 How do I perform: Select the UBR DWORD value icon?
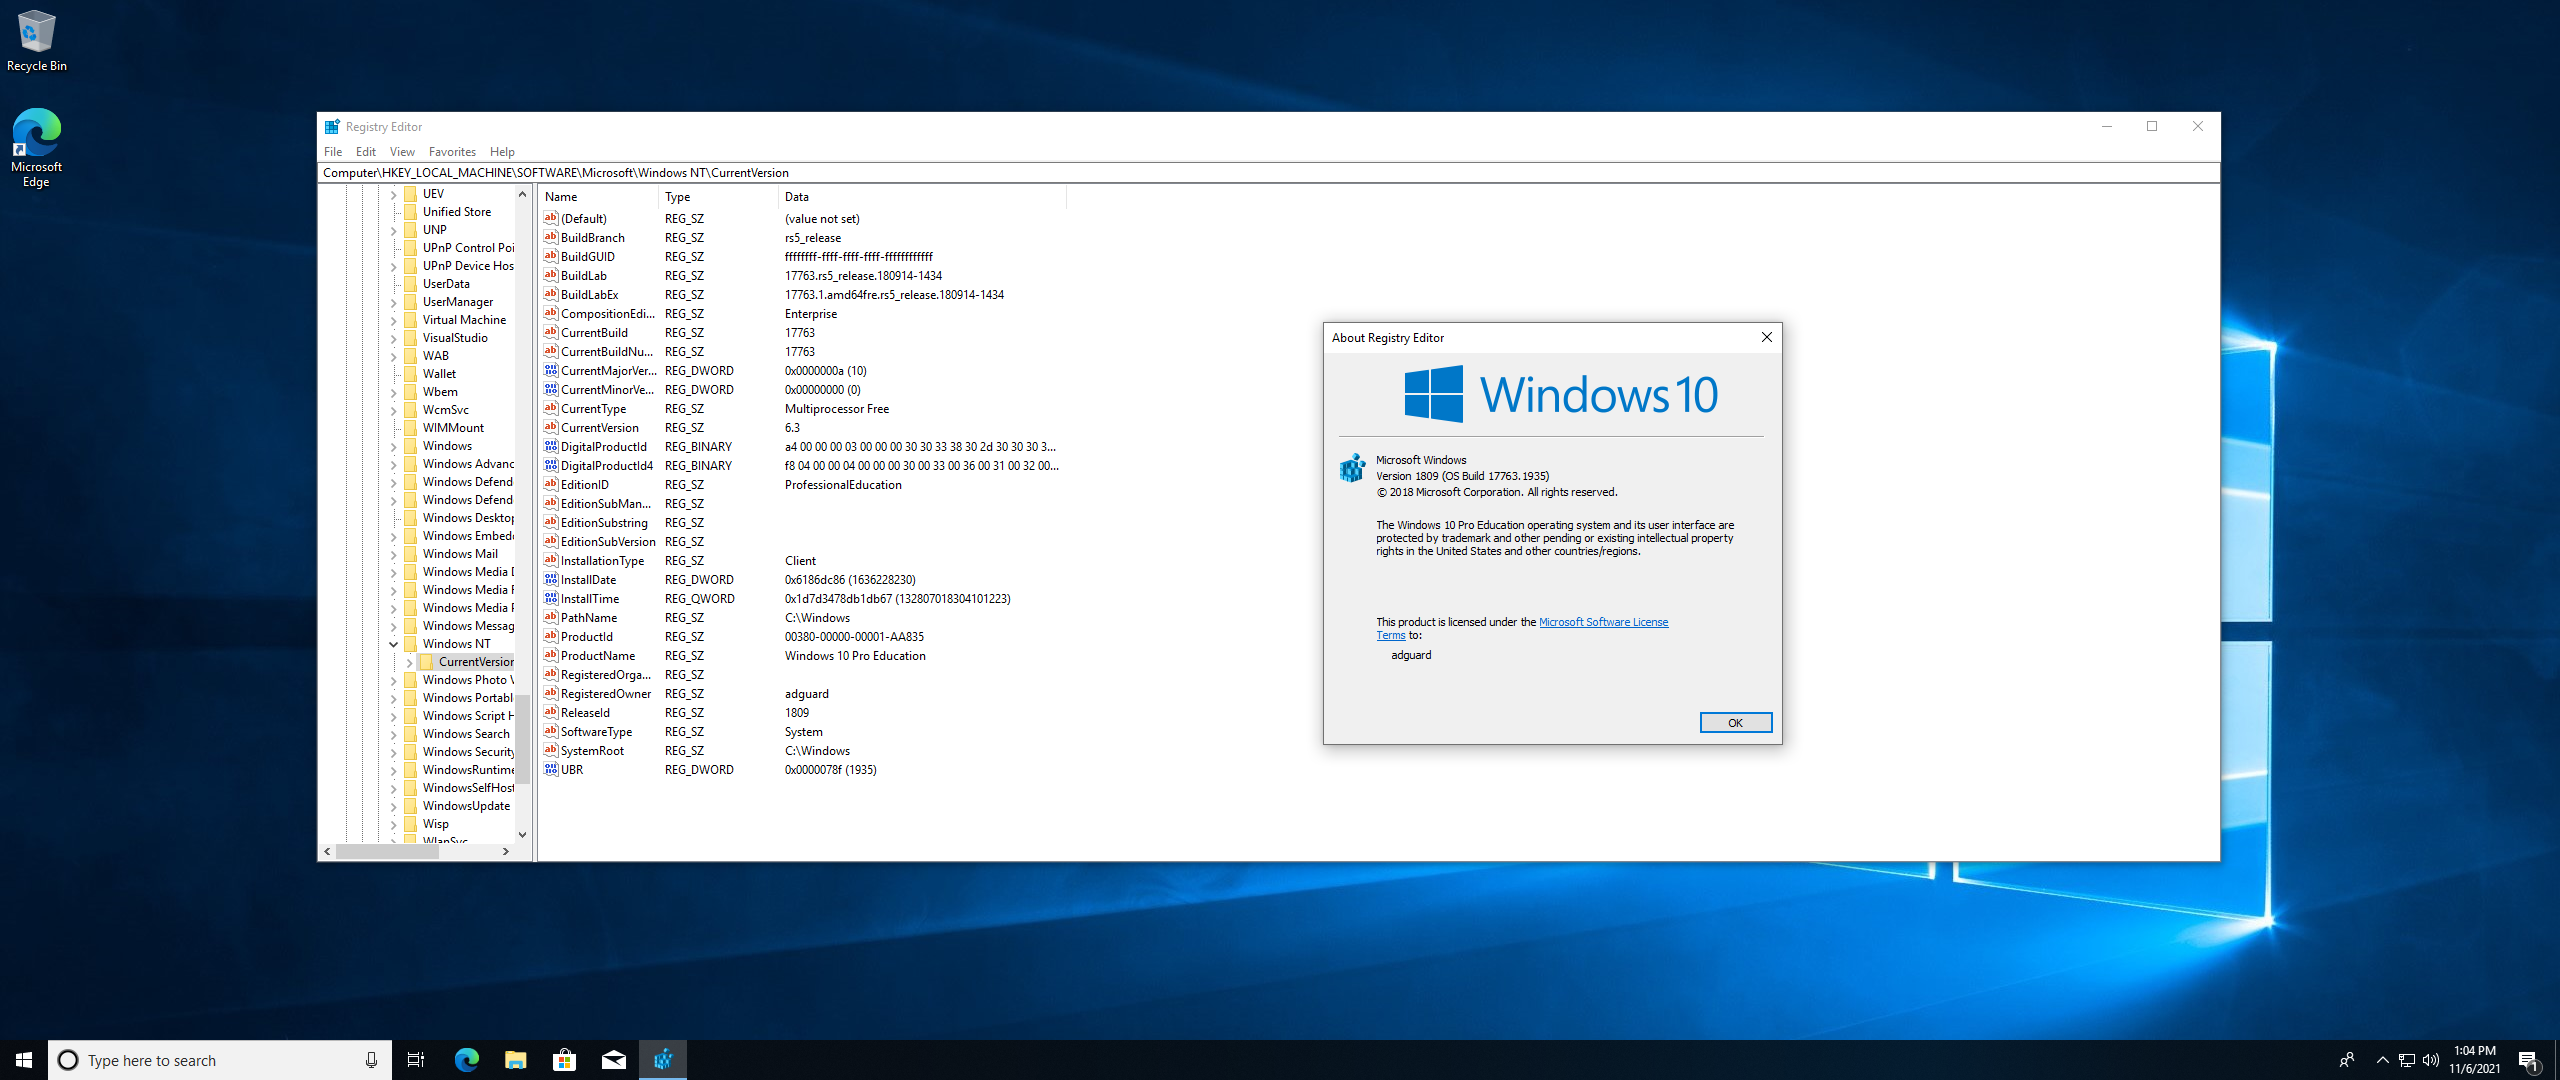click(x=550, y=769)
